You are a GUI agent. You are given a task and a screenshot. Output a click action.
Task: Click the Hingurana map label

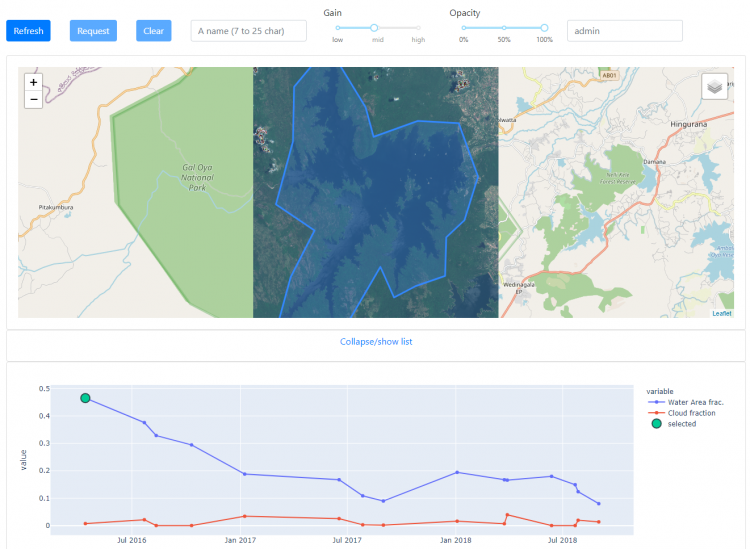pyautogui.click(x=688, y=124)
